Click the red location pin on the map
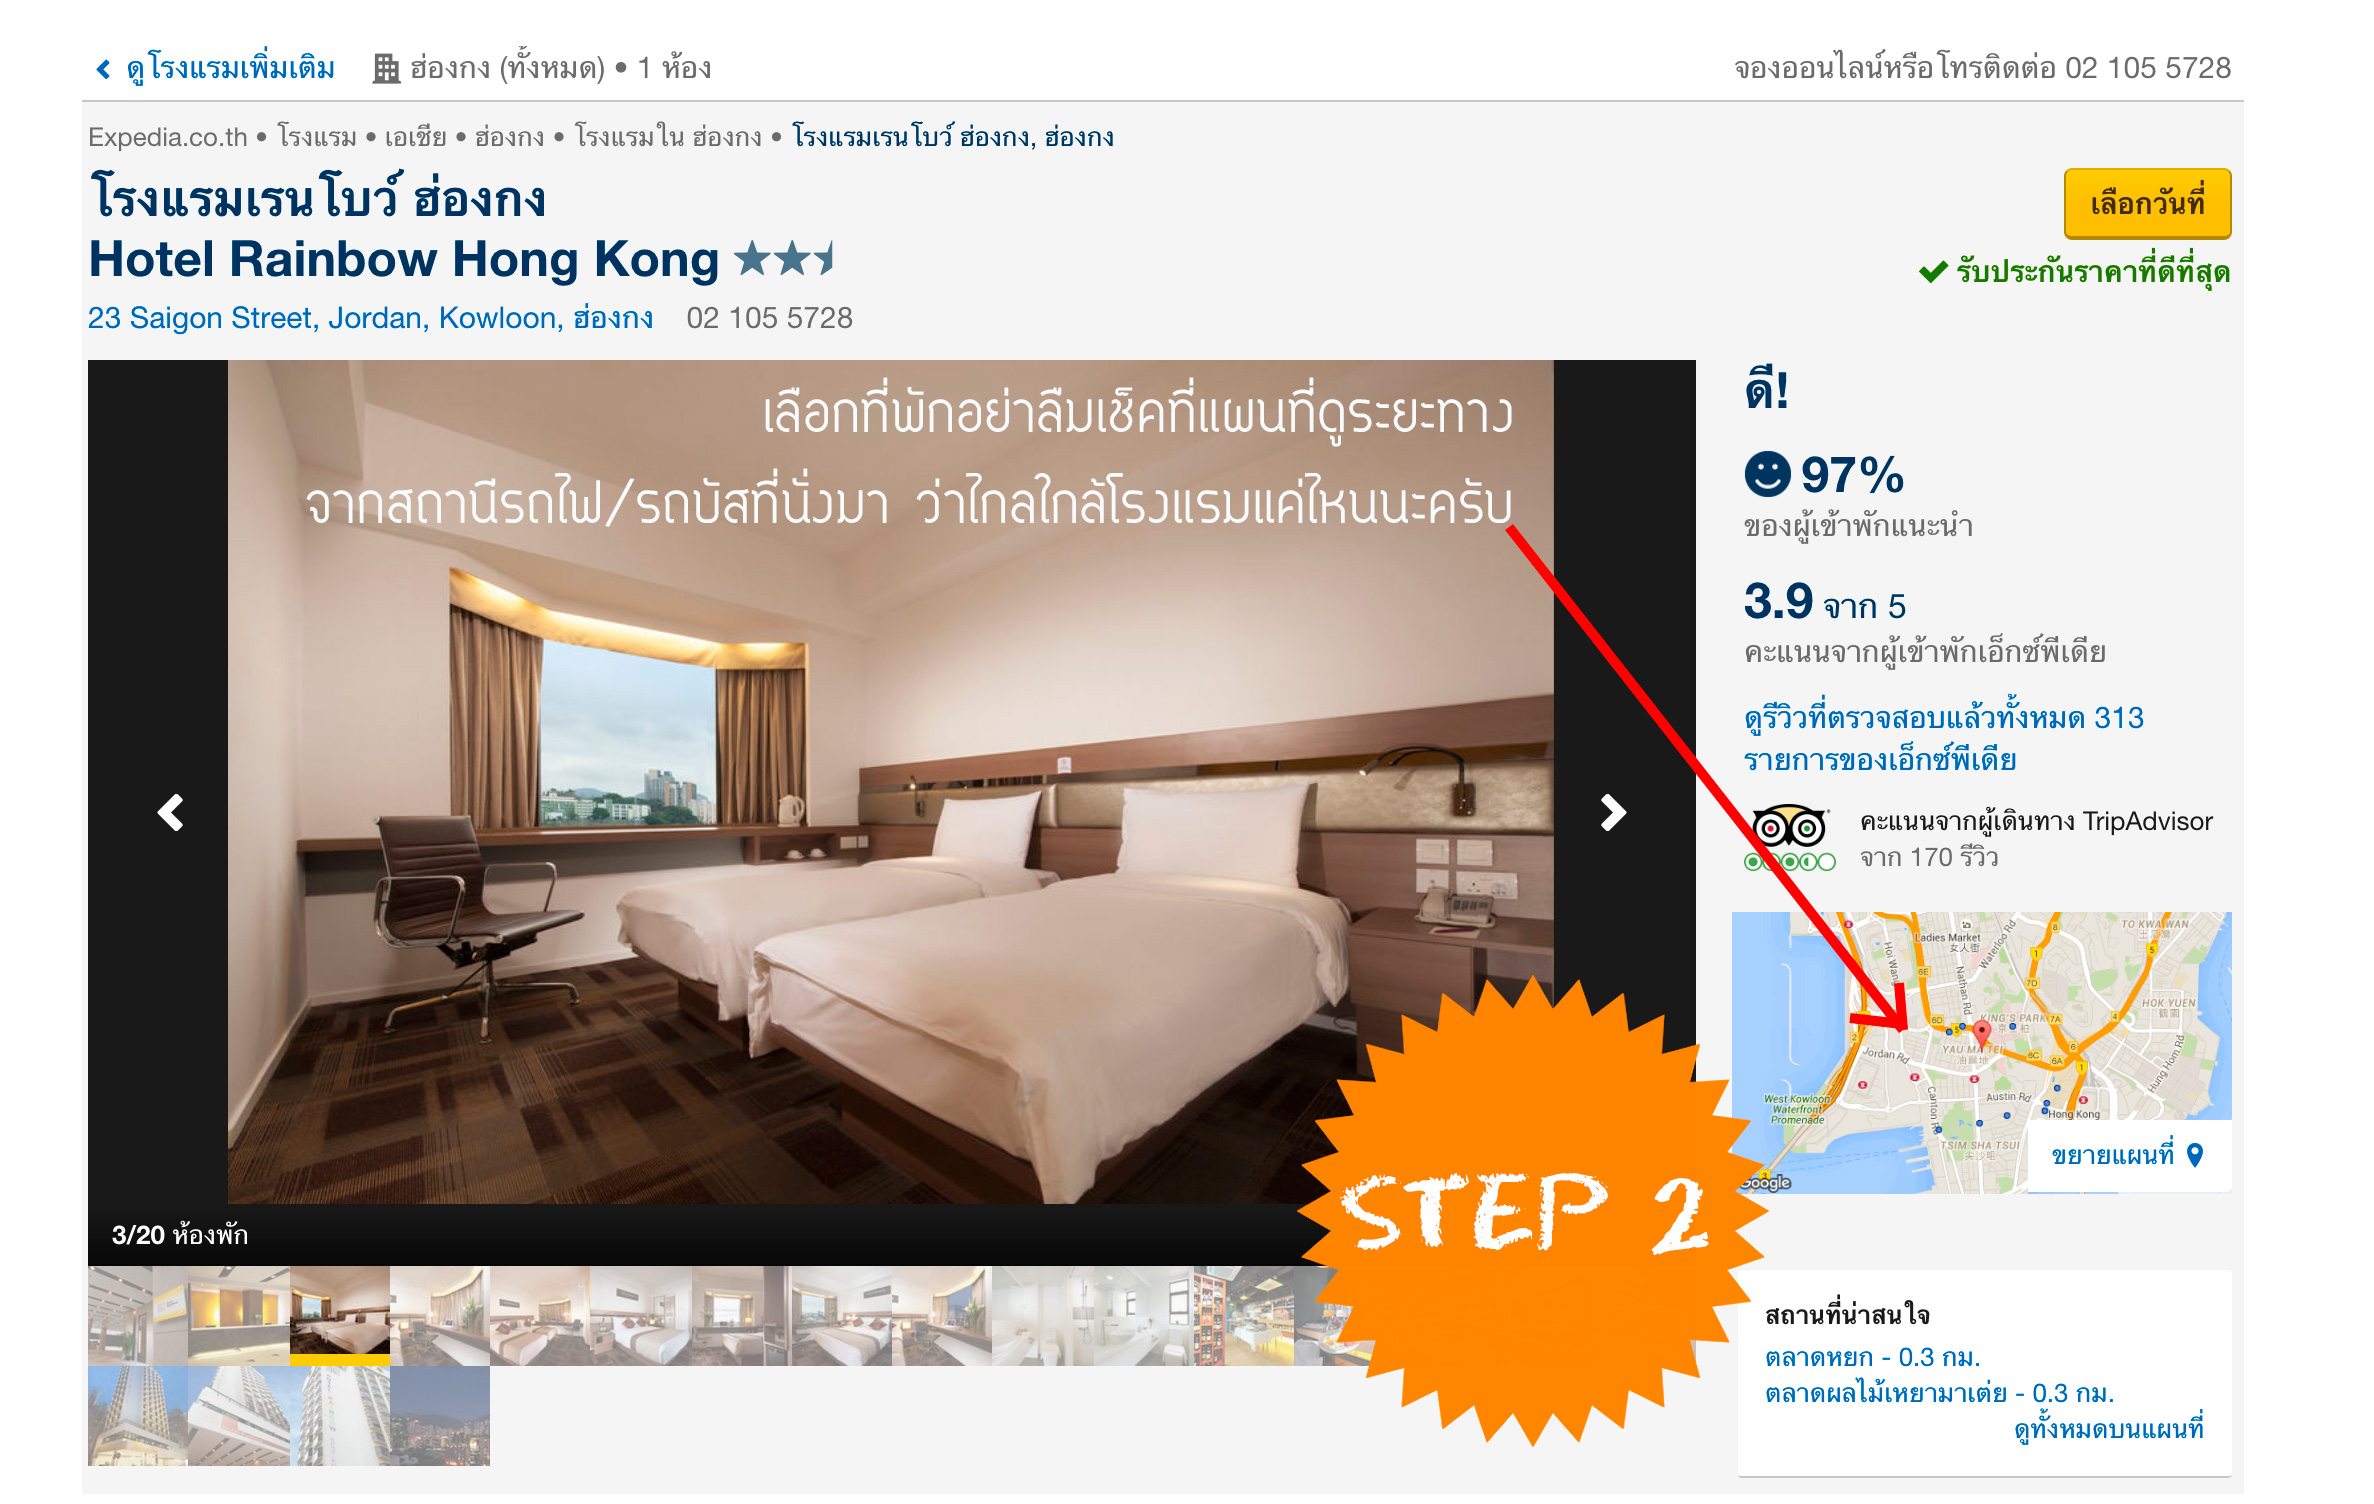 pyautogui.click(x=1981, y=1033)
